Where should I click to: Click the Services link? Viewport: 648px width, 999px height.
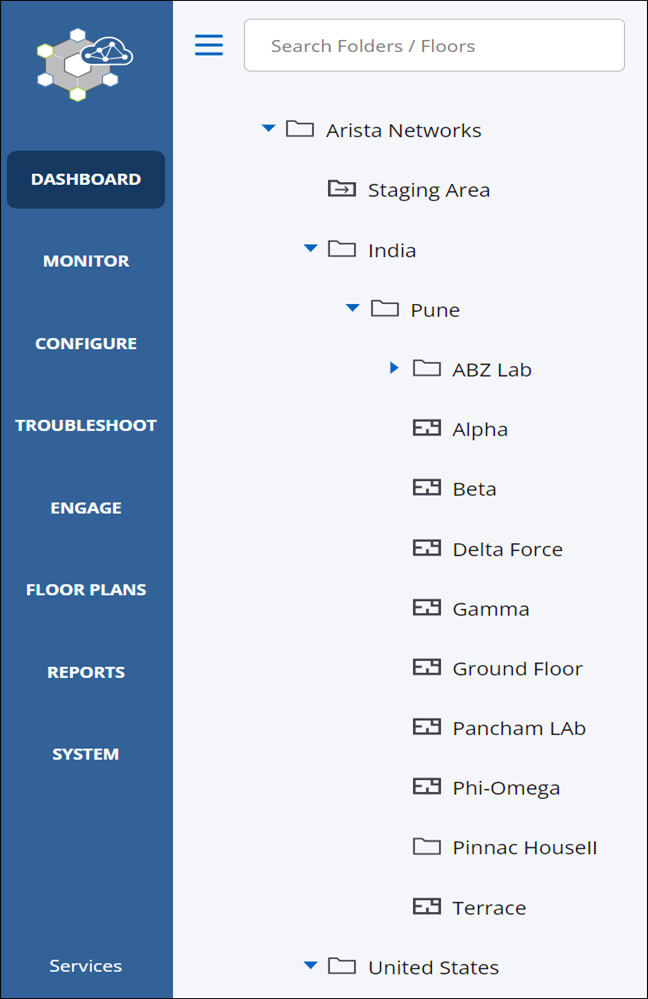click(85, 965)
